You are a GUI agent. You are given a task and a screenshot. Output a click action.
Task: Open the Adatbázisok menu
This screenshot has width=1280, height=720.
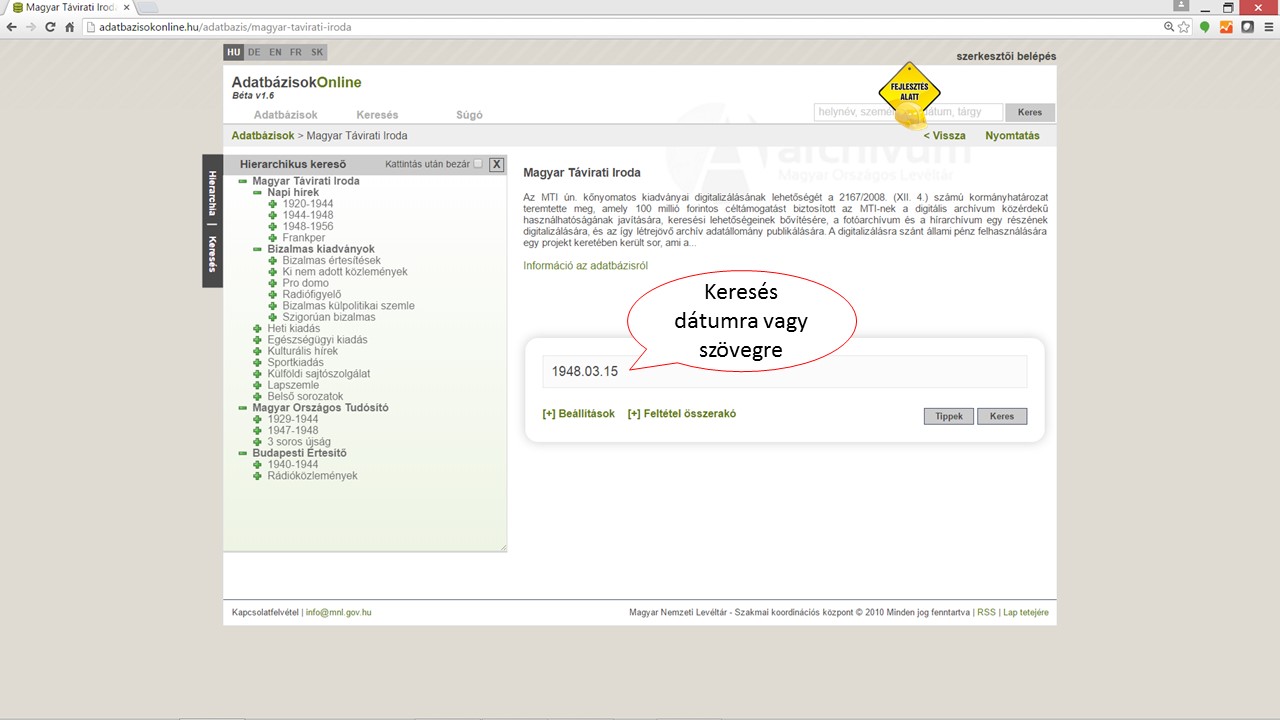click(285, 115)
